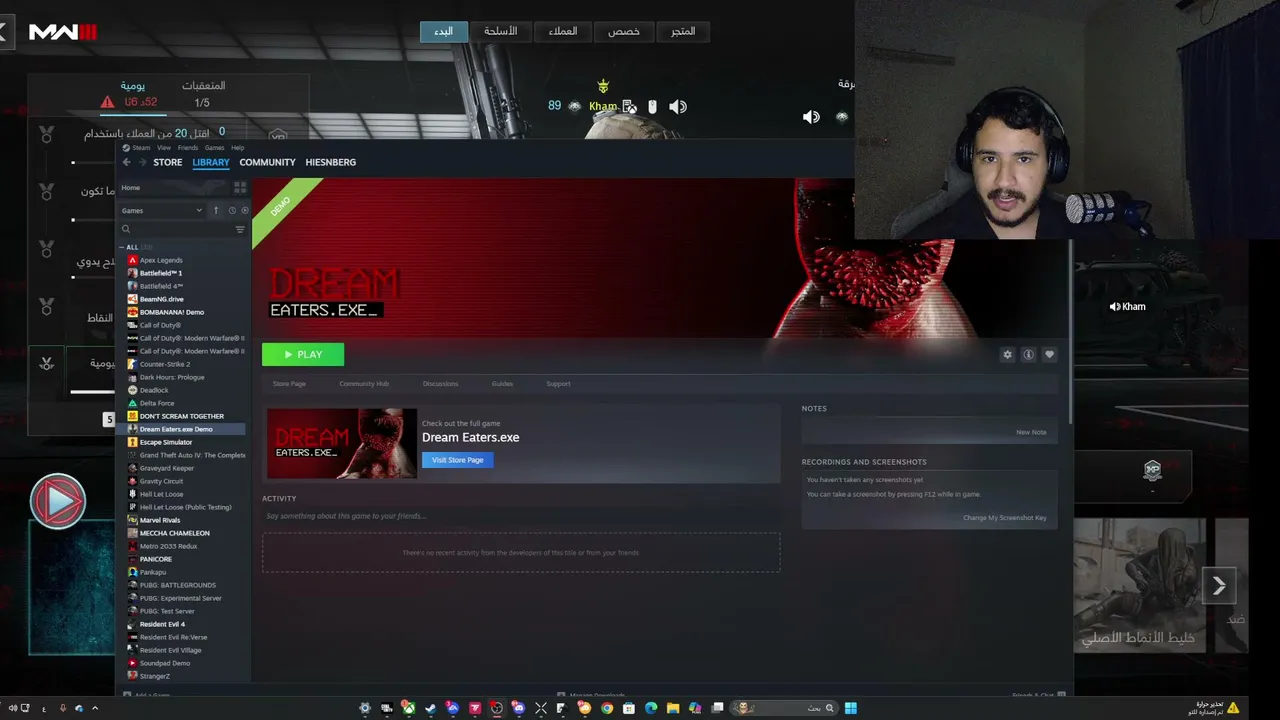Open the Windows Start menu
1280x720 pixels.
[850, 708]
